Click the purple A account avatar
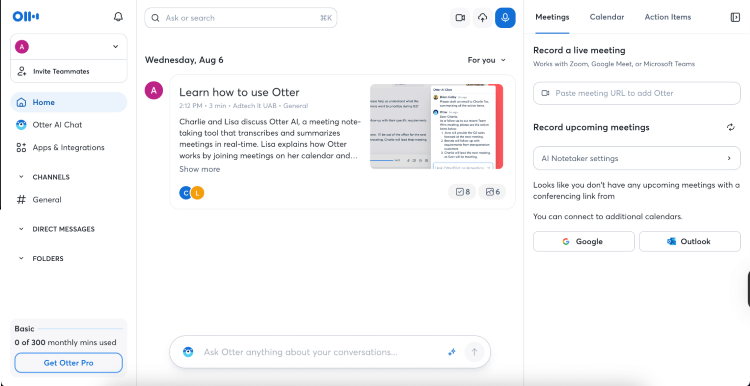 (x=22, y=46)
